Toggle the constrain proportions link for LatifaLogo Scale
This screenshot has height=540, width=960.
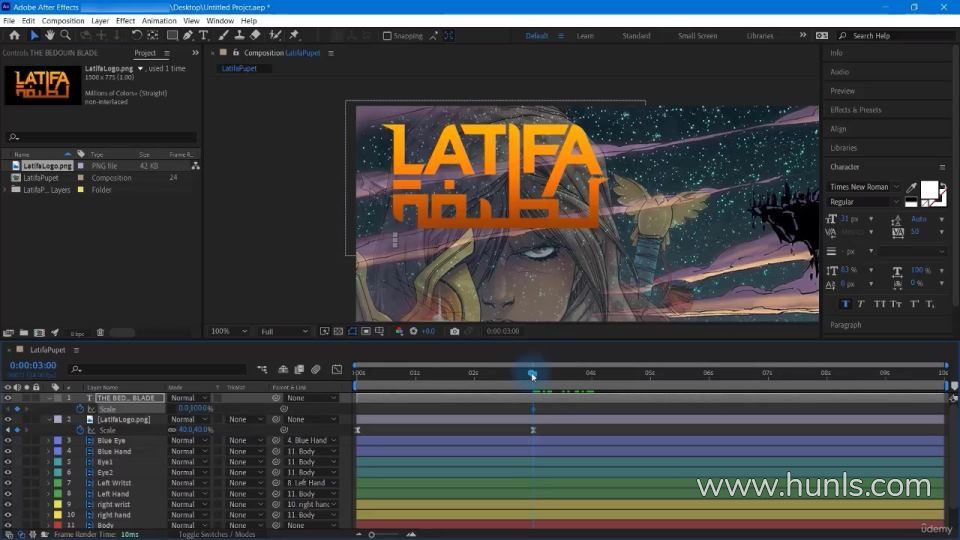tap(172, 430)
